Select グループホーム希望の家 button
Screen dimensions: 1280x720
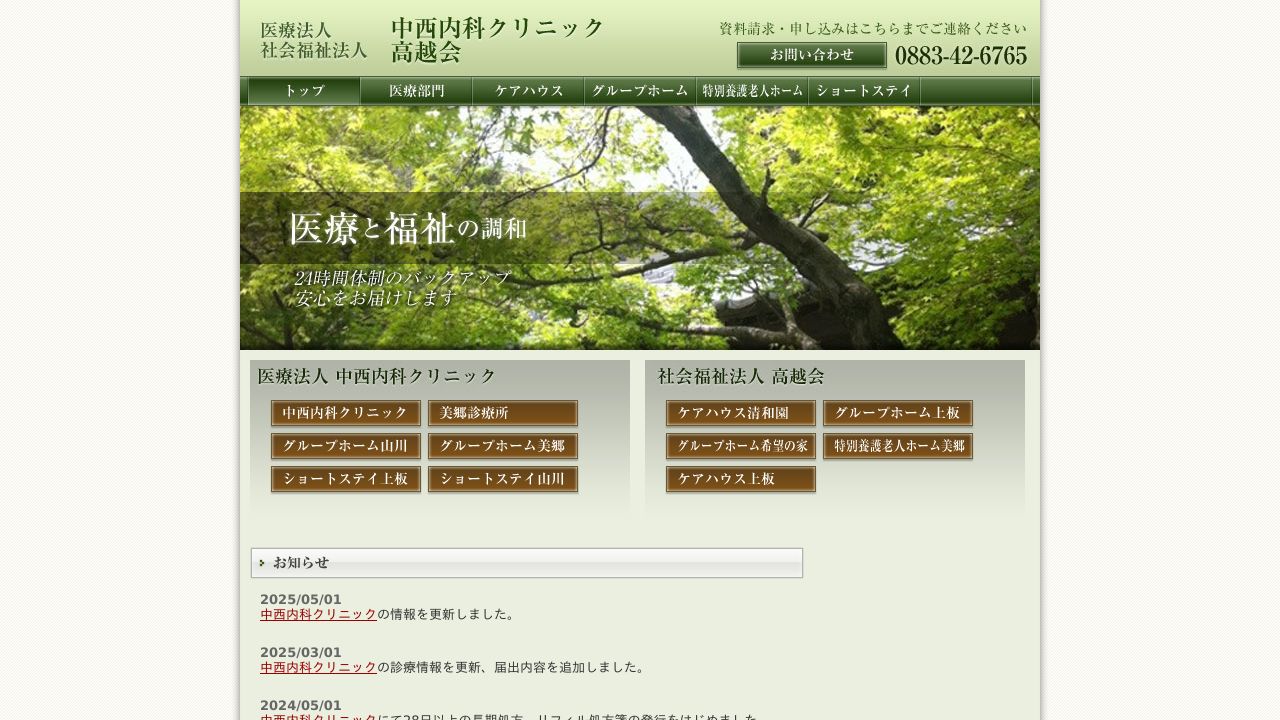pos(740,446)
